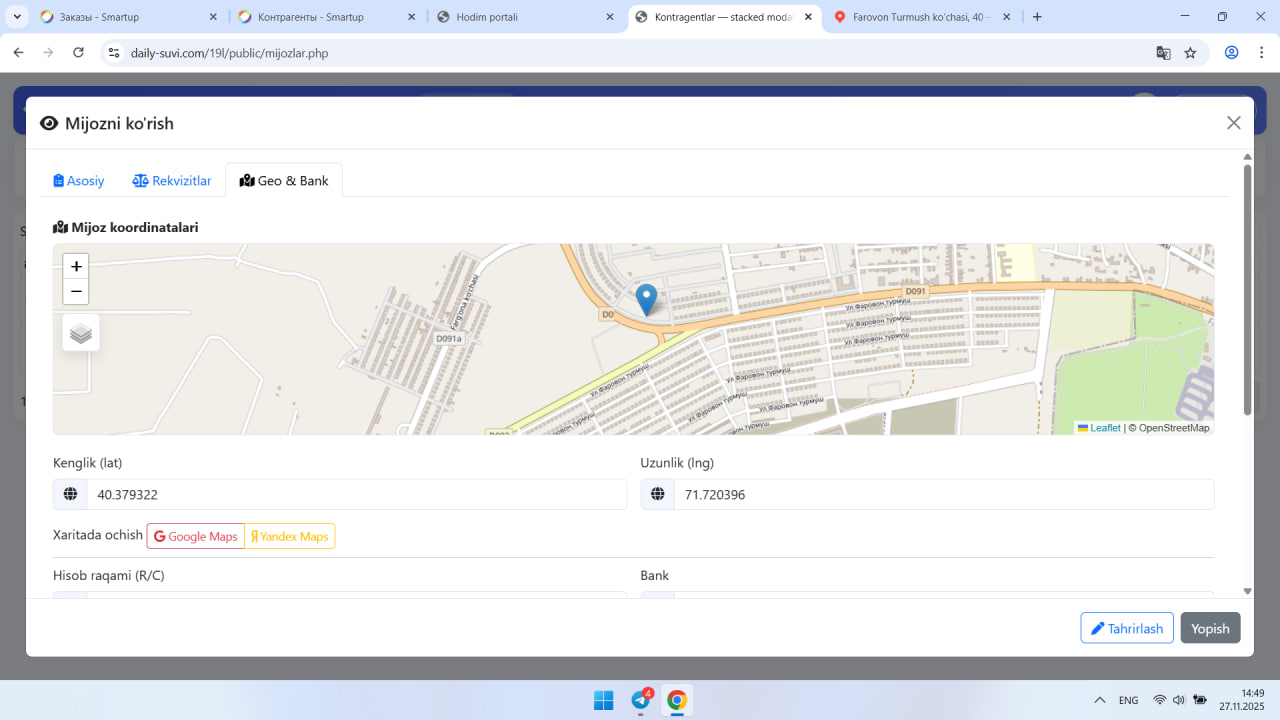This screenshot has width=1280, height=720.
Task: Switch to the Asosiy tab
Action: click(79, 181)
